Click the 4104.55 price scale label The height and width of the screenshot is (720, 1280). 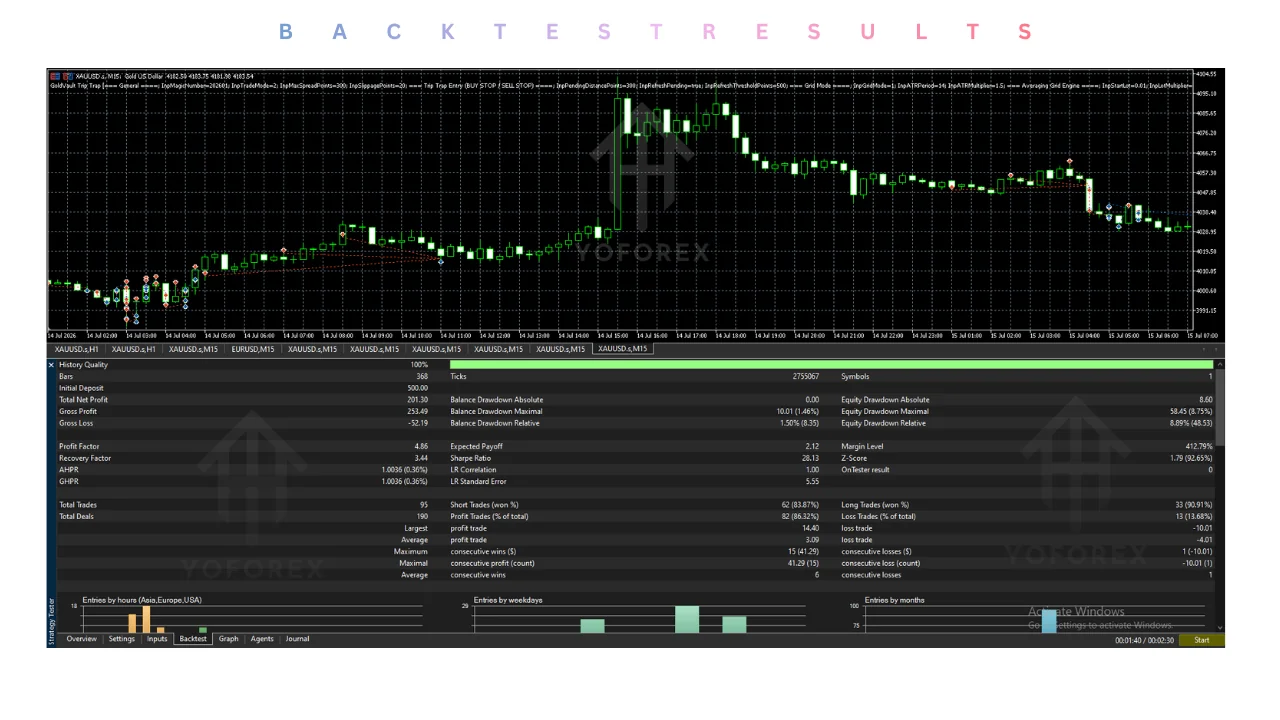coord(1206,74)
